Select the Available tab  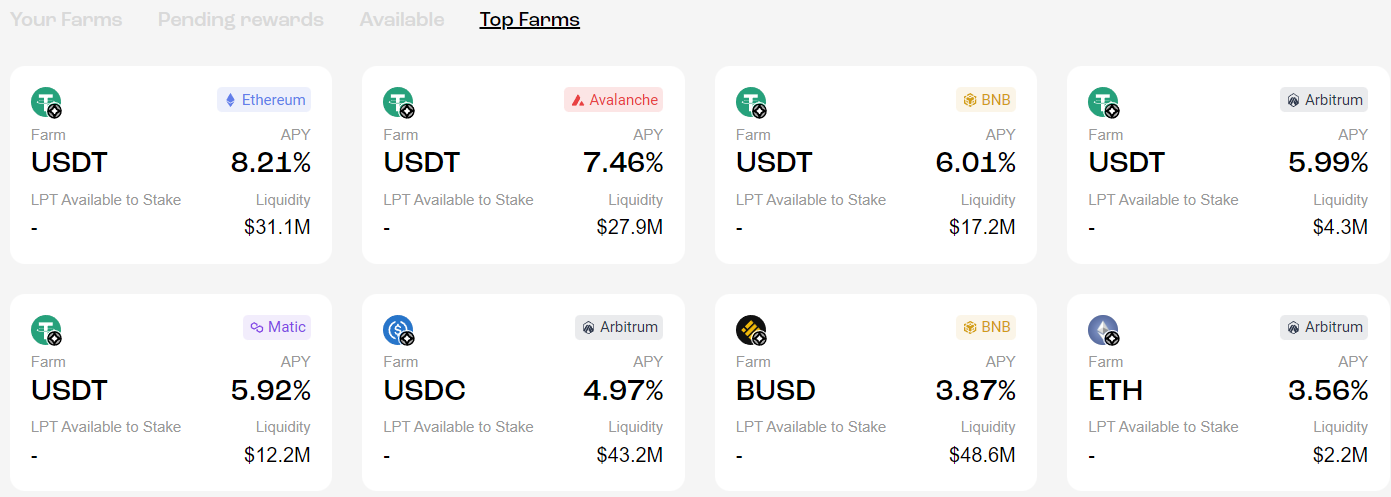click(x=402, y=20)
